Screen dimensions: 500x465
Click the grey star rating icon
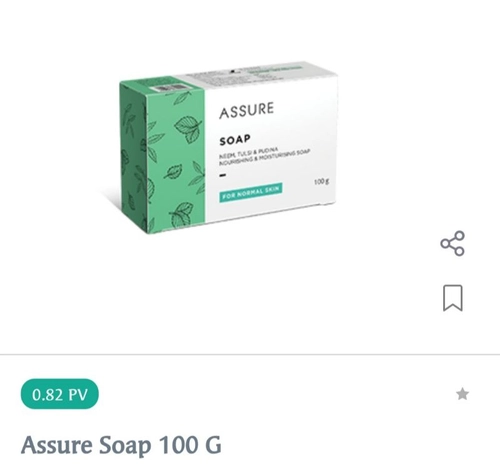(x=462, y=394)
